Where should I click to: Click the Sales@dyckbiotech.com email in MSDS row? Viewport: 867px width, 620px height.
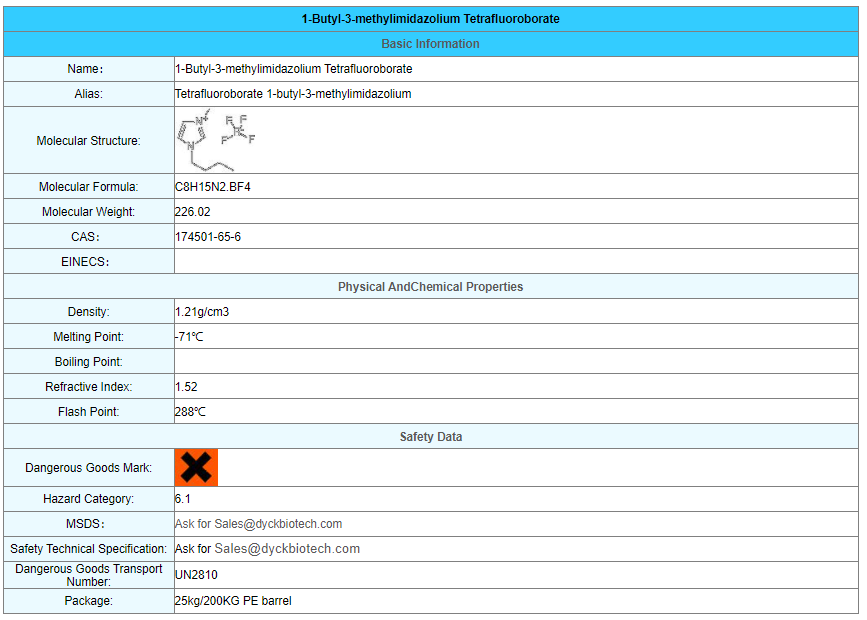tap(278, 524)
